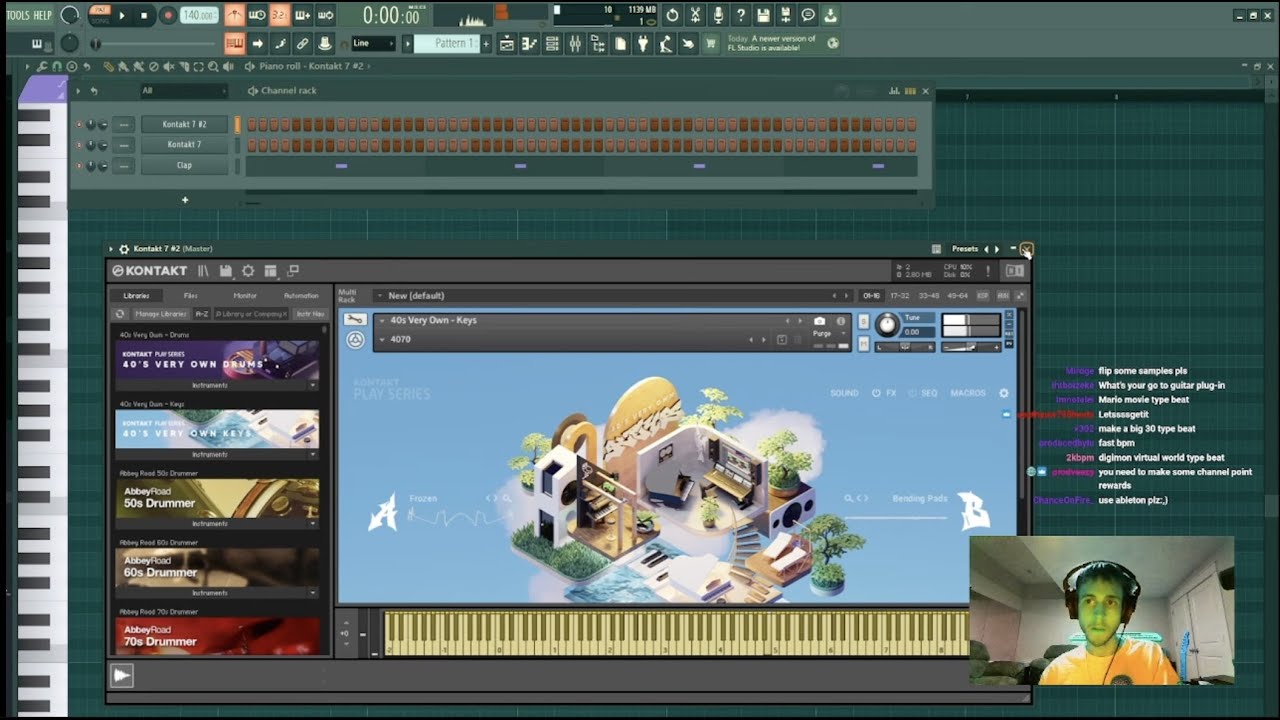Open the plugin picker plug icon
Viewport: 1280px width, 720px height.
click(x=642, y=44)
